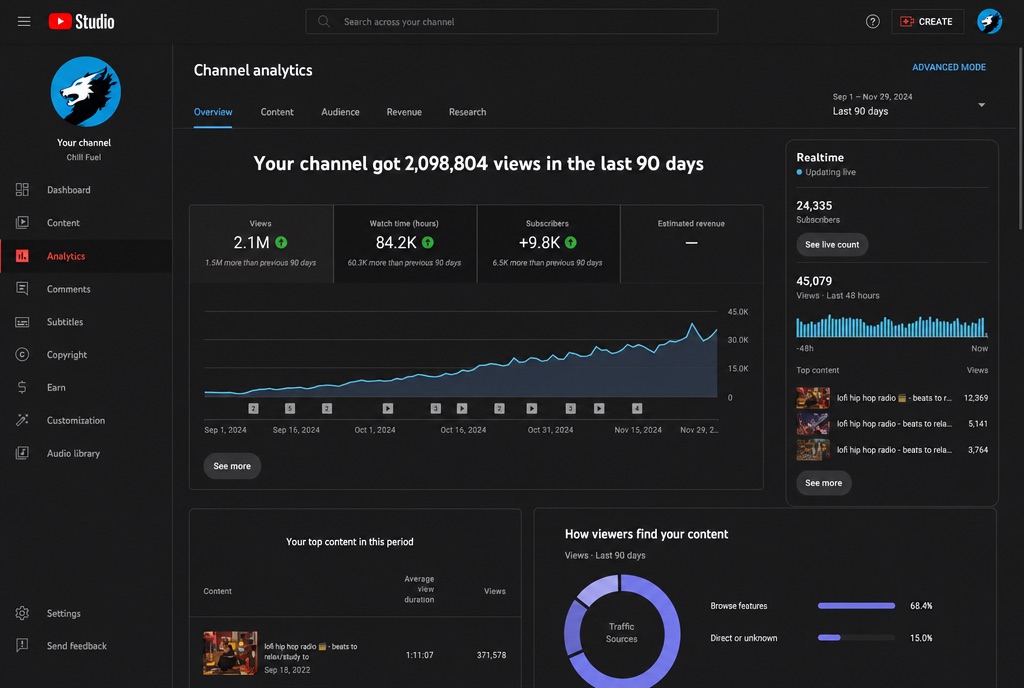Click the Direct or unknown percentage bar
This screenshot has height=688, width=1024.
point(856,638)
